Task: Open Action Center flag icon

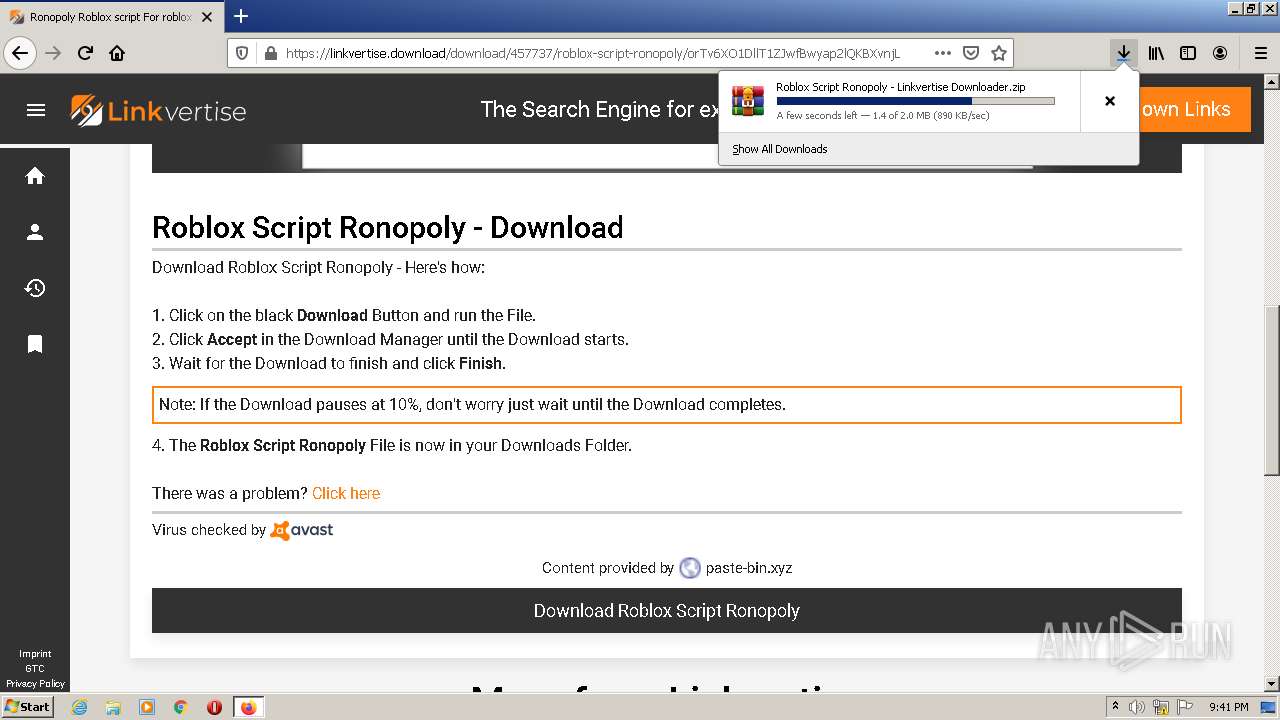Action: coord(1183,707)
